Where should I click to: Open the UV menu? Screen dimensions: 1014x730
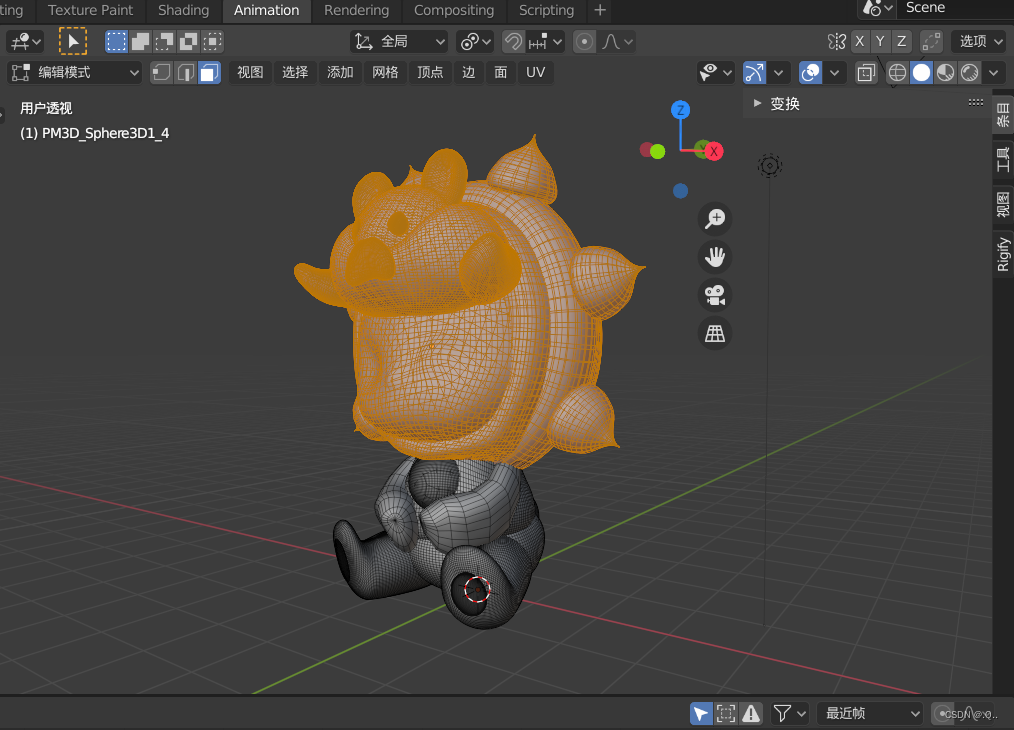pos(535,72)
